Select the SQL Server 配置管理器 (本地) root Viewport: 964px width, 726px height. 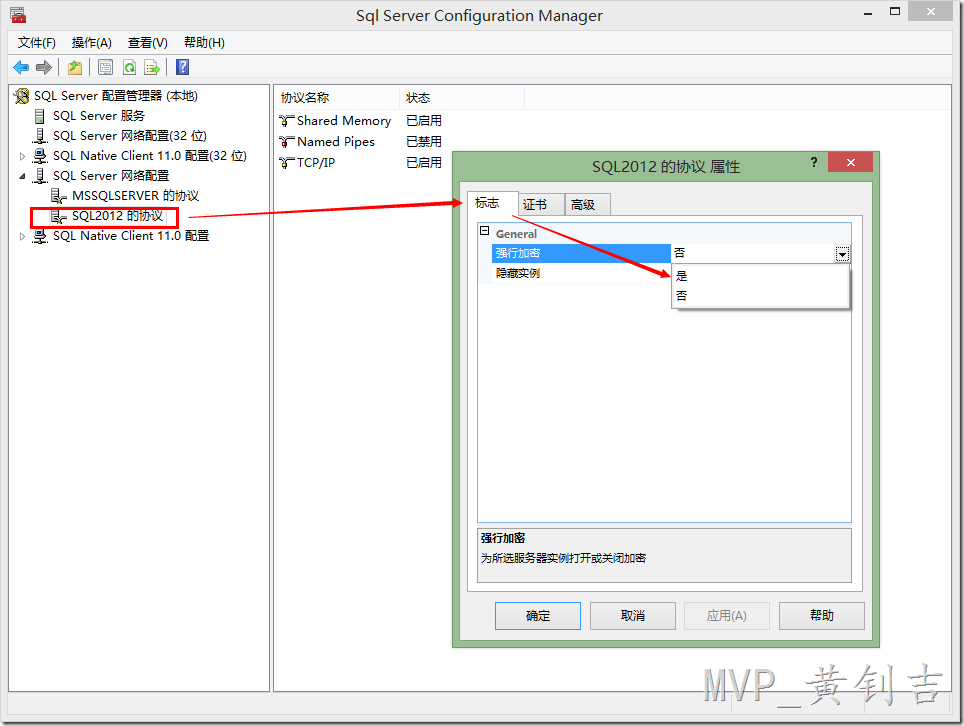click(x=116, y=96)
